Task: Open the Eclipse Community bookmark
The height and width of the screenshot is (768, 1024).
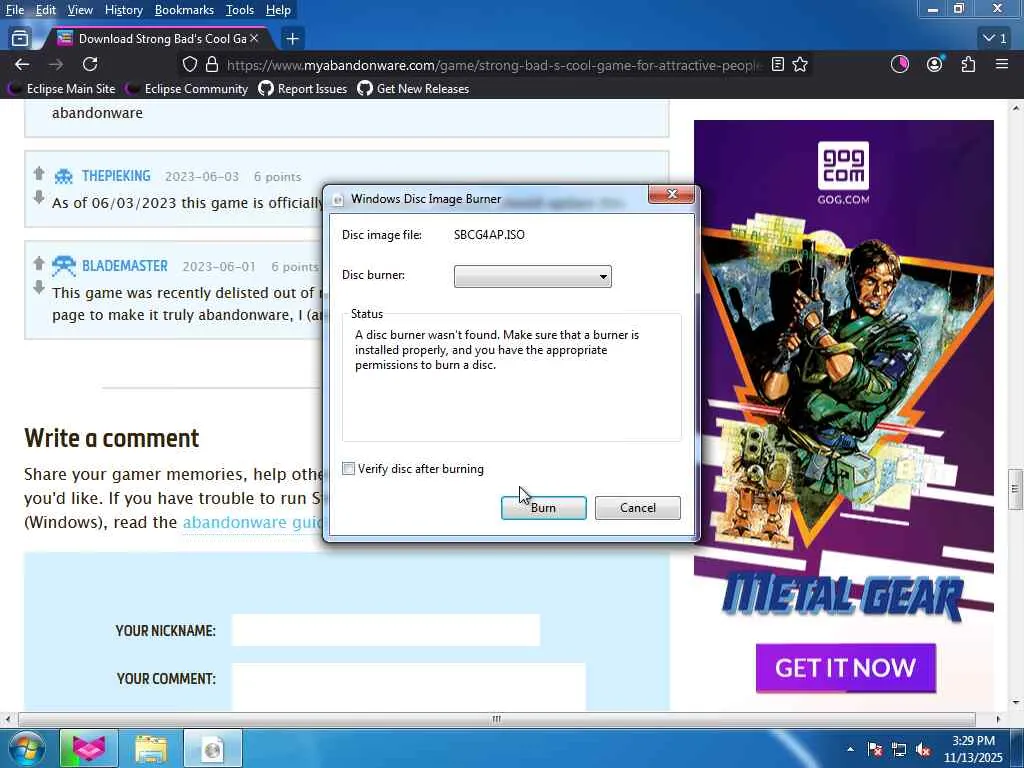Action: pyautogui.click(x=187, y=88)
